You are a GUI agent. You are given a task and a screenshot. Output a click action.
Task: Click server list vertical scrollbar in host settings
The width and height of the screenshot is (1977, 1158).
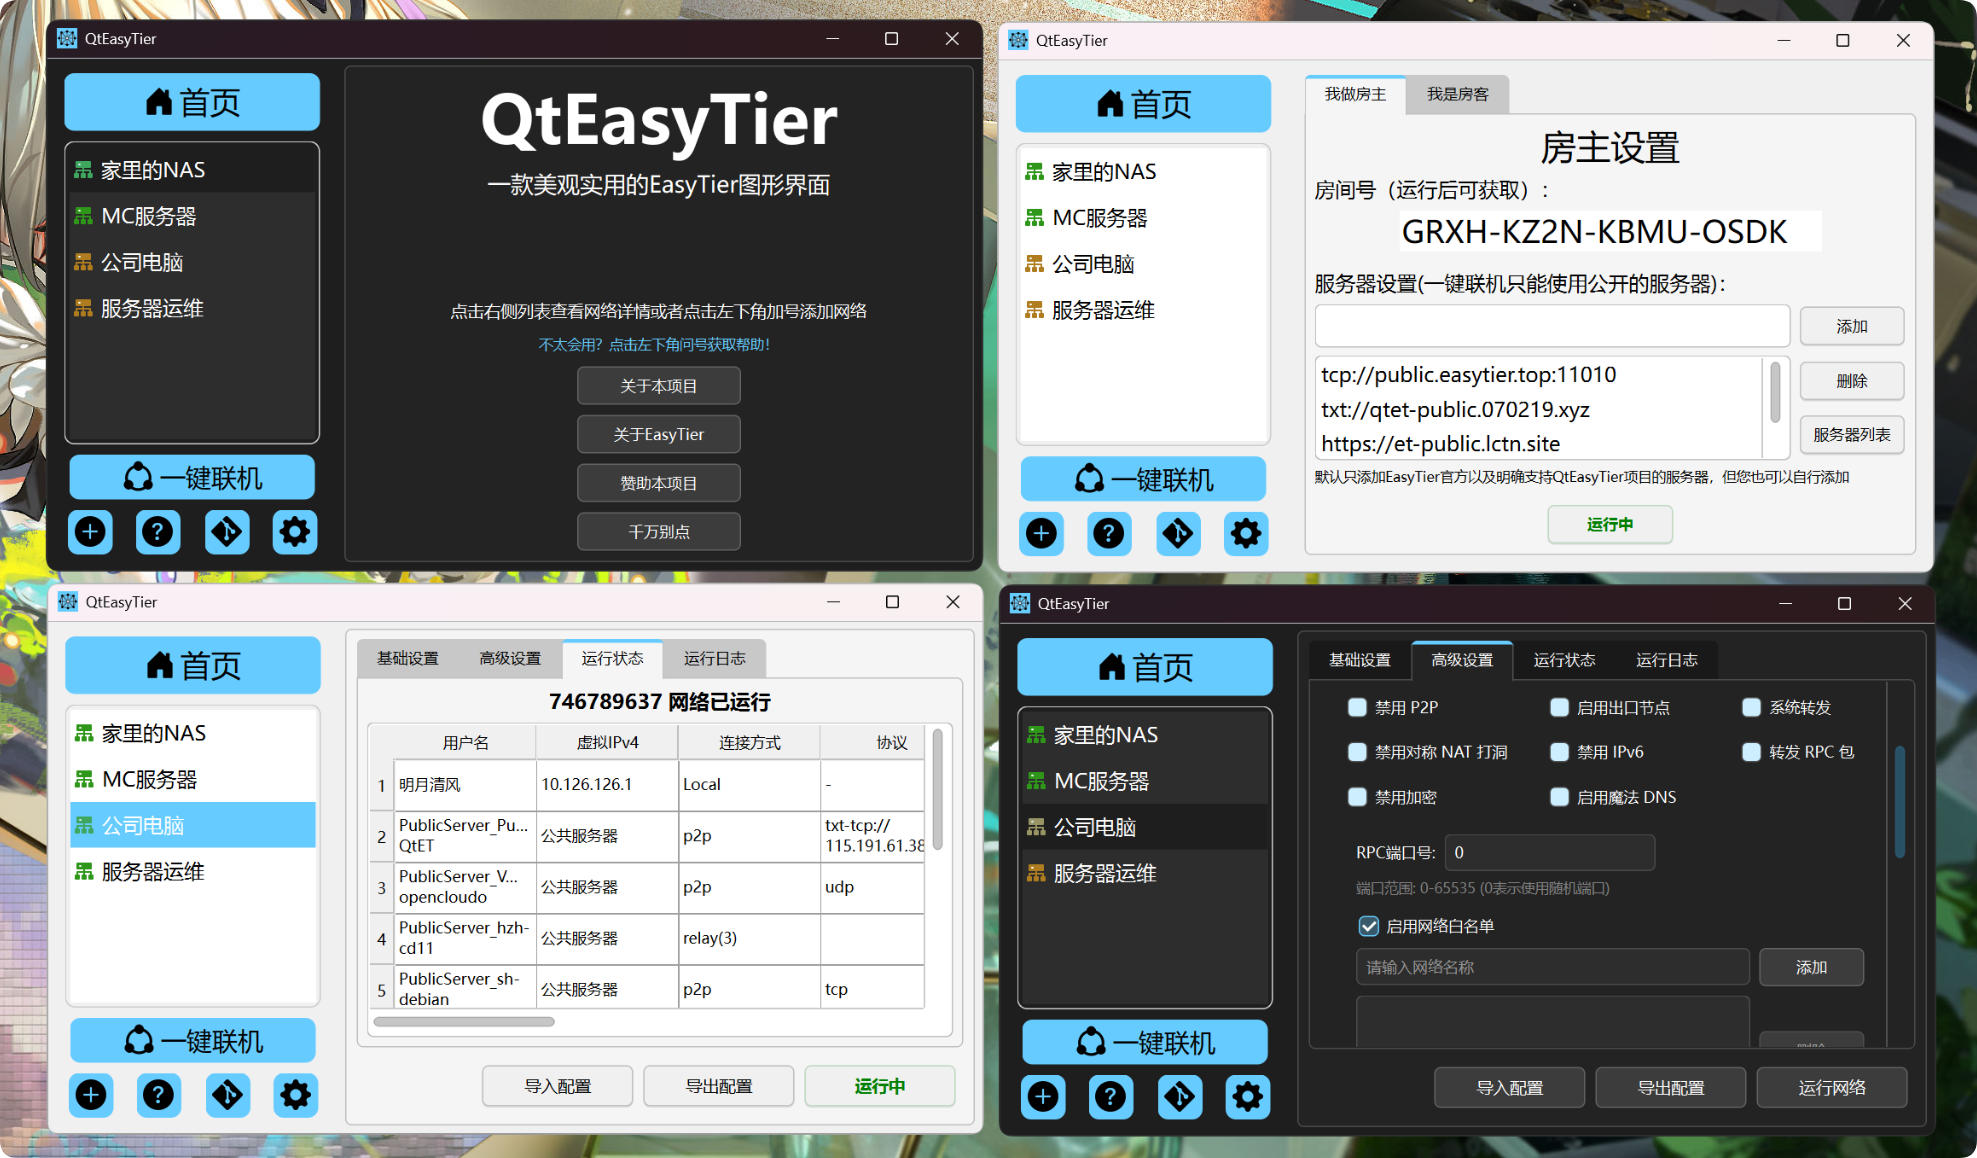pyautogui.click(x=1776, y=393)
